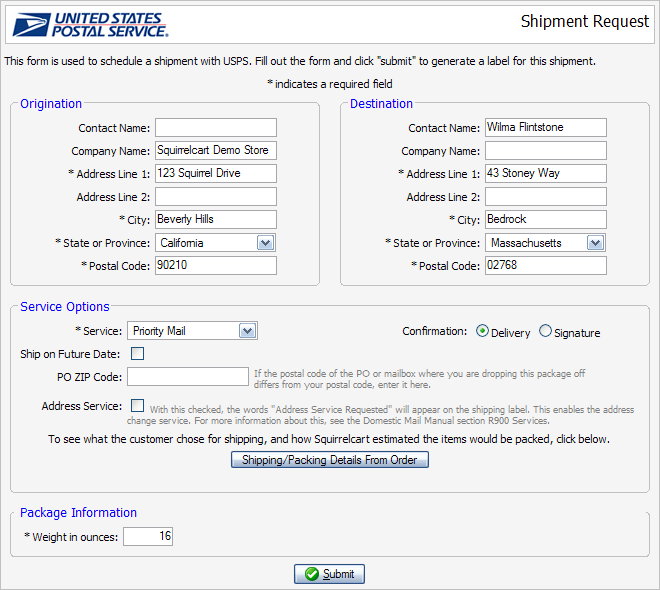
Task: Click Origination City field Beverly Hills
Action: click(x=216, y=220)
